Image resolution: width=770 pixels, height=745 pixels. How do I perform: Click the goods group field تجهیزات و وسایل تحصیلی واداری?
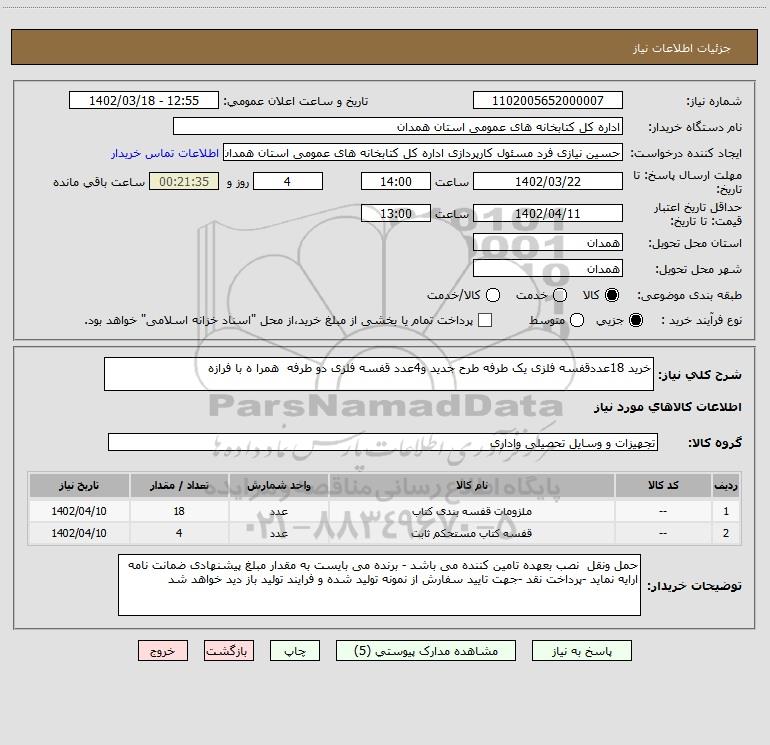(383, 442)
